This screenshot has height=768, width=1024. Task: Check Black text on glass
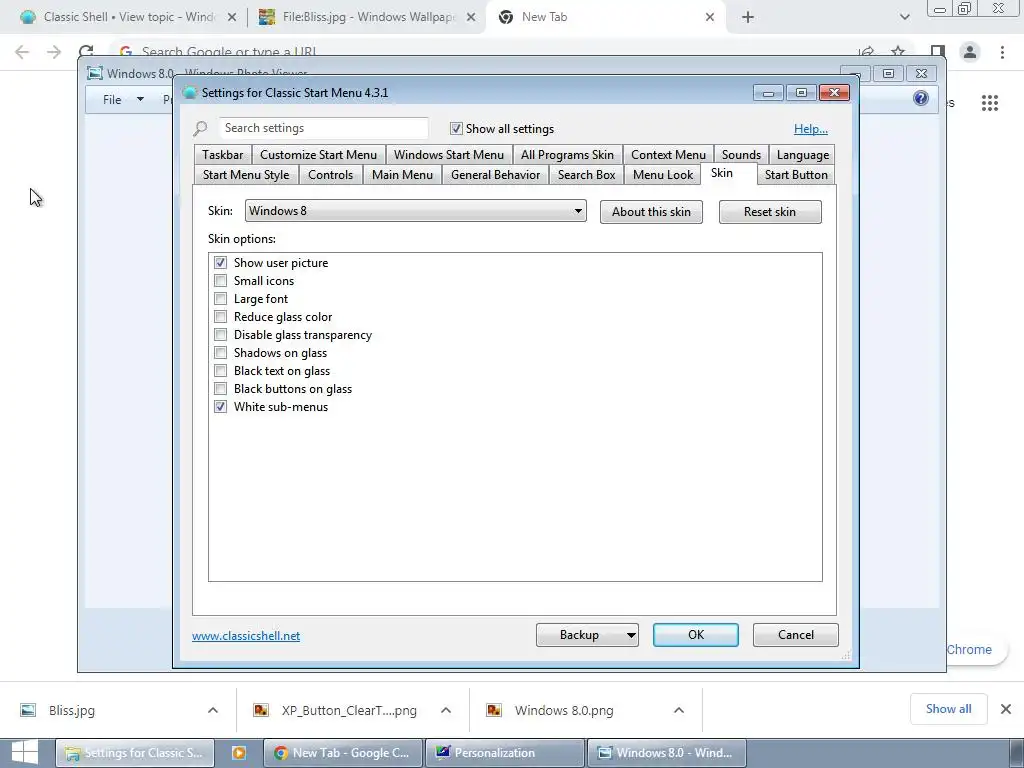click(221, 371)
